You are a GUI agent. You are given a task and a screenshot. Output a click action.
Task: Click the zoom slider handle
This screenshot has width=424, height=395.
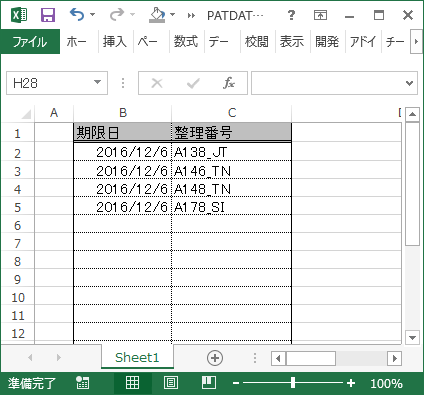293,383
